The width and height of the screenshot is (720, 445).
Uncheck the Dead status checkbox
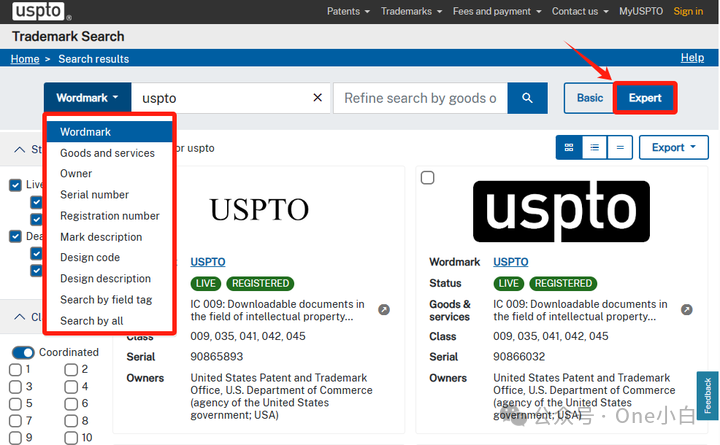(15, 237)
